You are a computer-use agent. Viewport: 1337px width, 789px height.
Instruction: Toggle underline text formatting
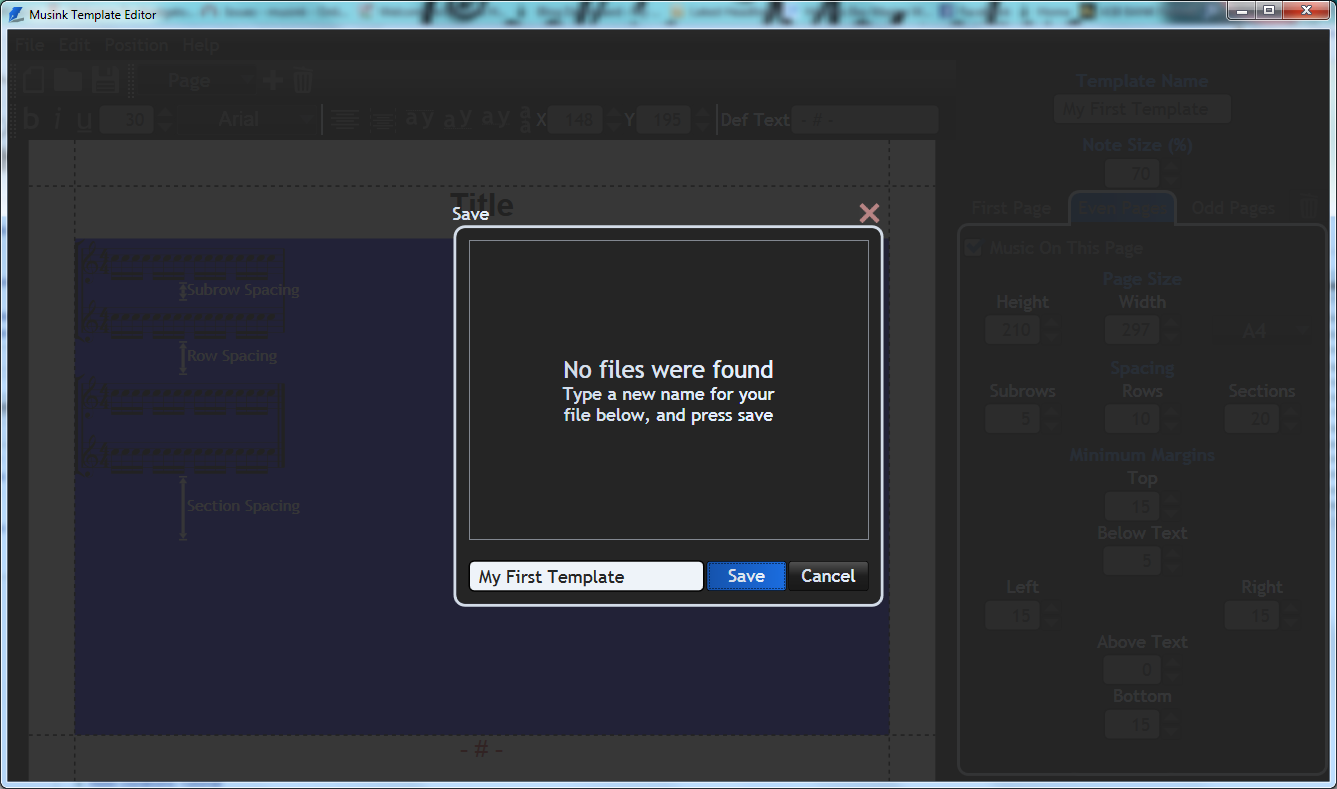pos(84,120)
